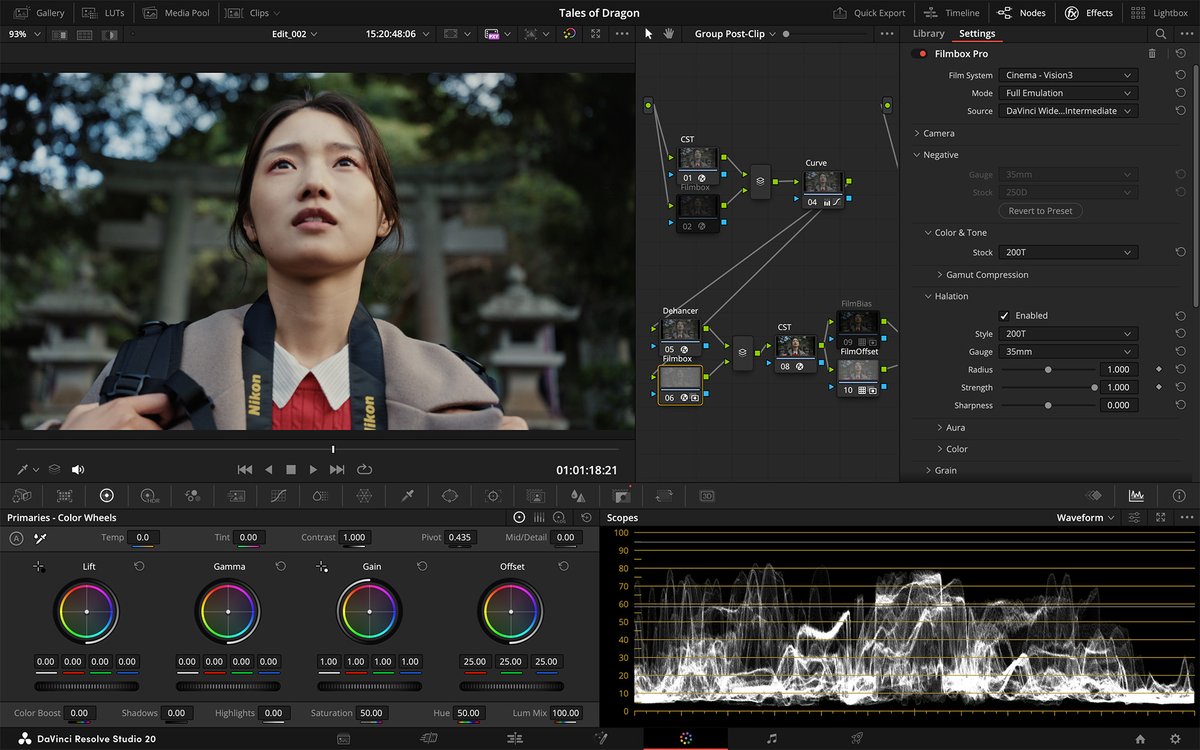Image resolution: width=1200 pixels, height=750 pixels.
Task: Adjust the Halation Radius slider
Action: click(x=1048, y=369)
